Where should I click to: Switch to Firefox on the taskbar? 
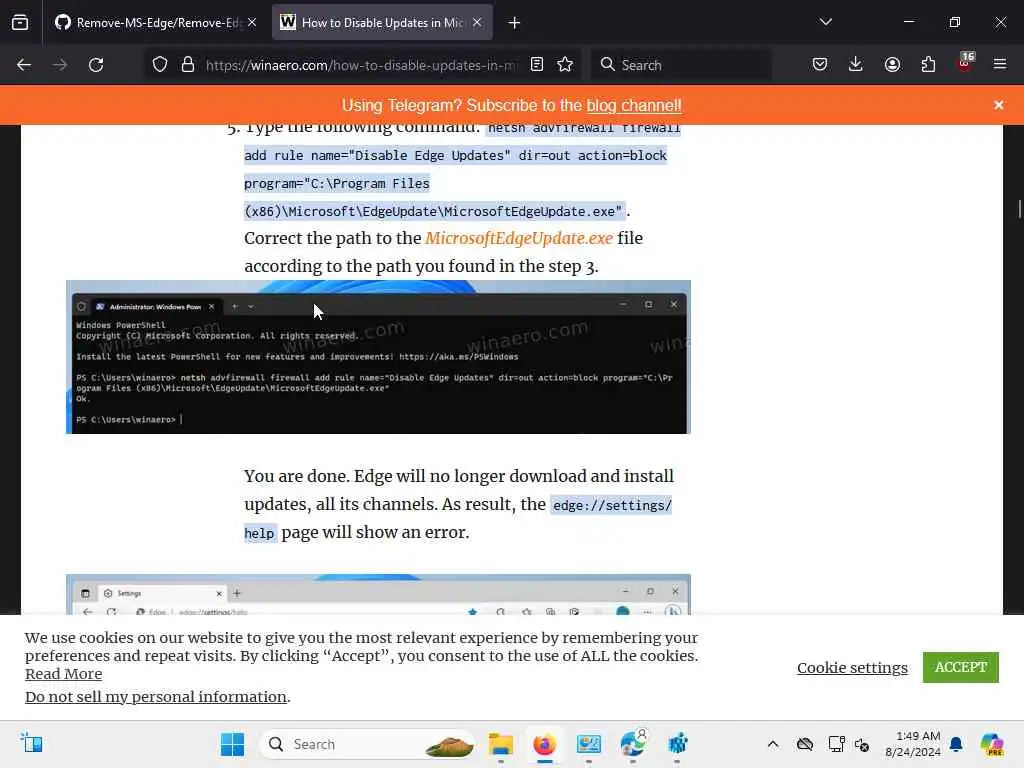click(544, 744)
